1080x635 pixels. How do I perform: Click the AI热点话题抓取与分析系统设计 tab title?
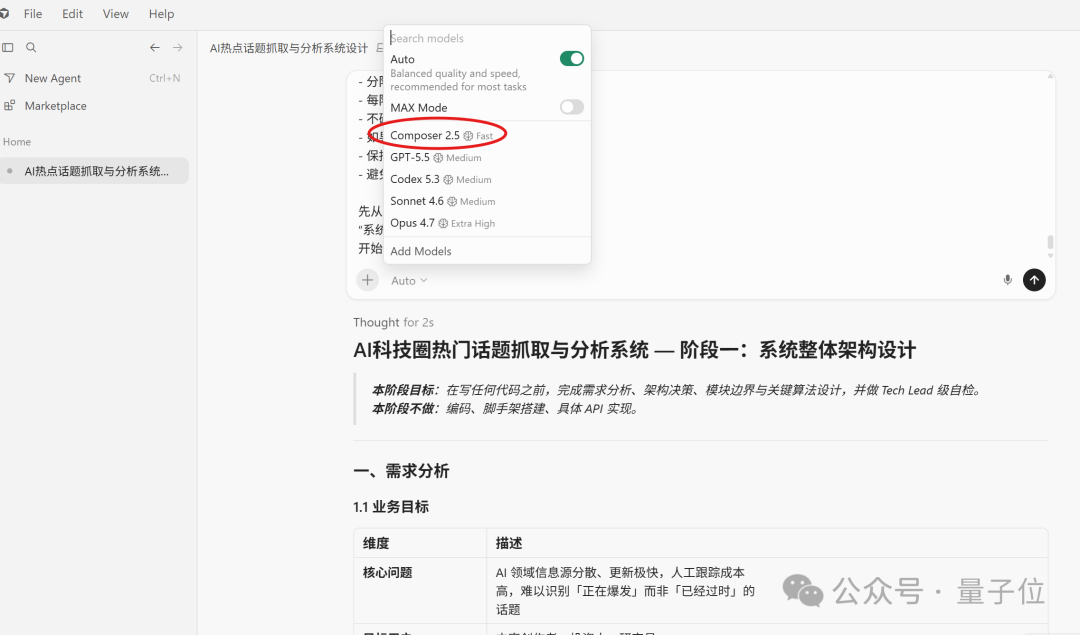(x=289, y=48)
